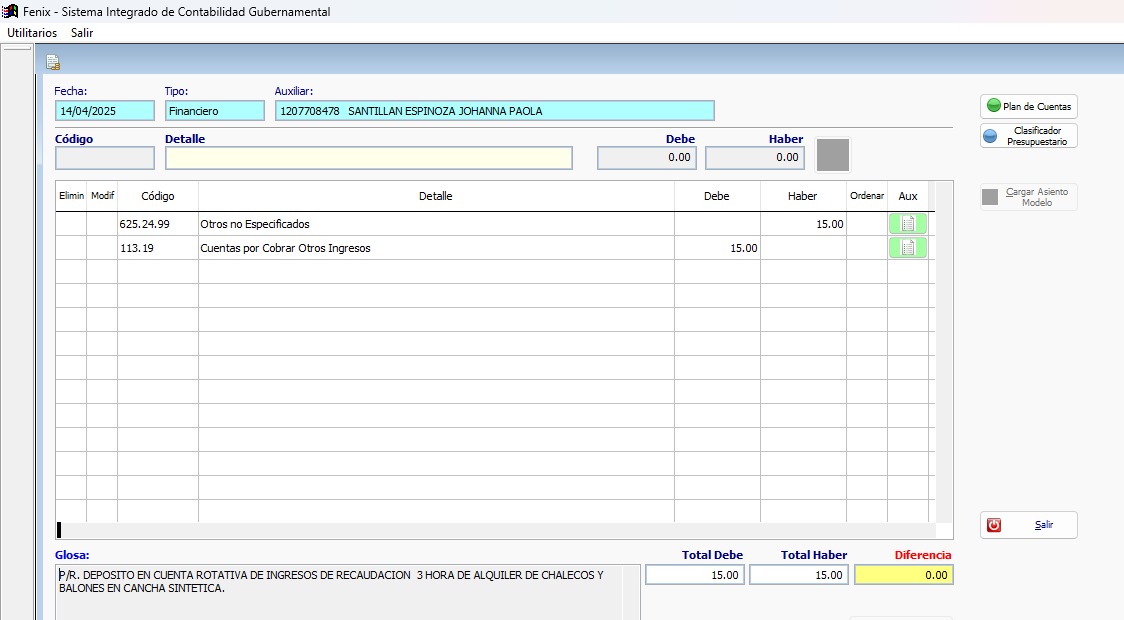The image size is (1124, 620).
Task: Focus the empty Código input box
Action: [105, 158]
